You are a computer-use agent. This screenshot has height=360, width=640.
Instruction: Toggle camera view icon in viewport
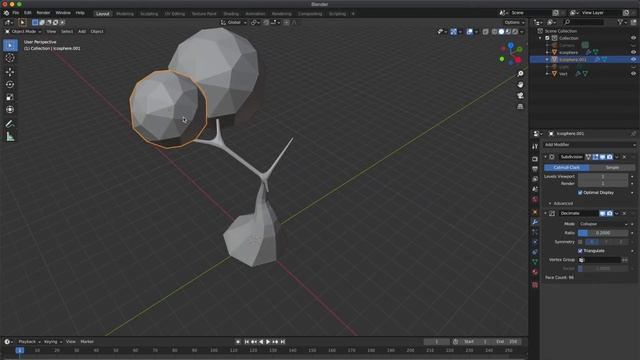tap(520, 96)
